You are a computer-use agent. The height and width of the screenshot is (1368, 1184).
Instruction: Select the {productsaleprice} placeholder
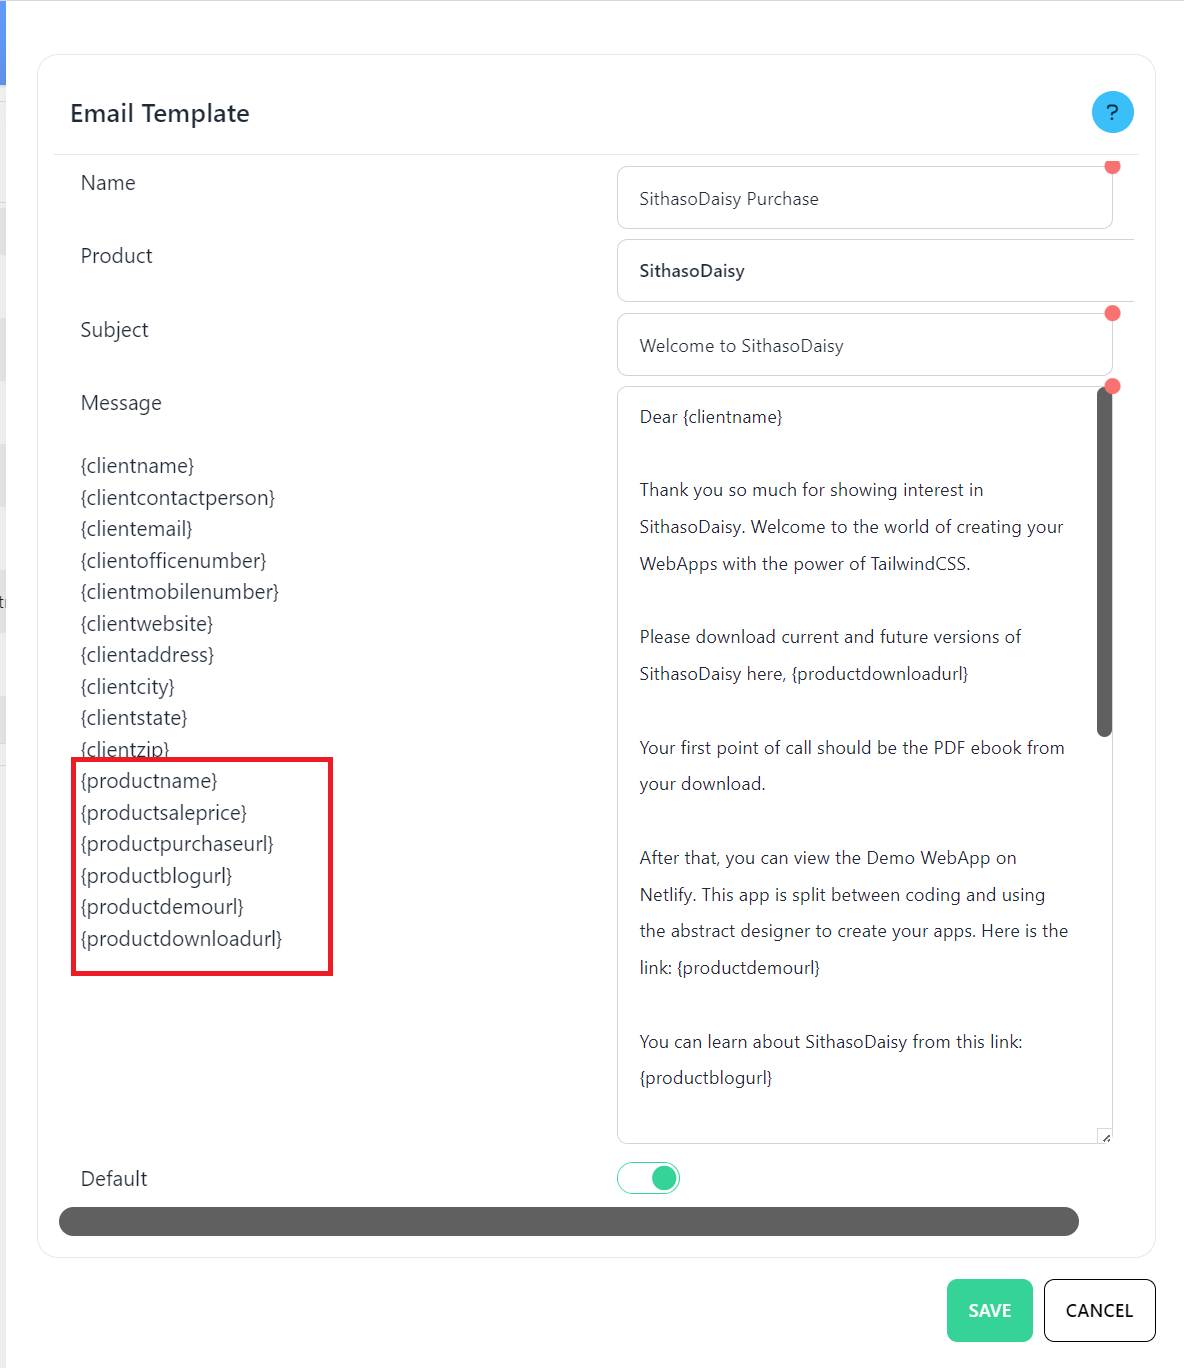pyautogui.click(x=163, y=813)
